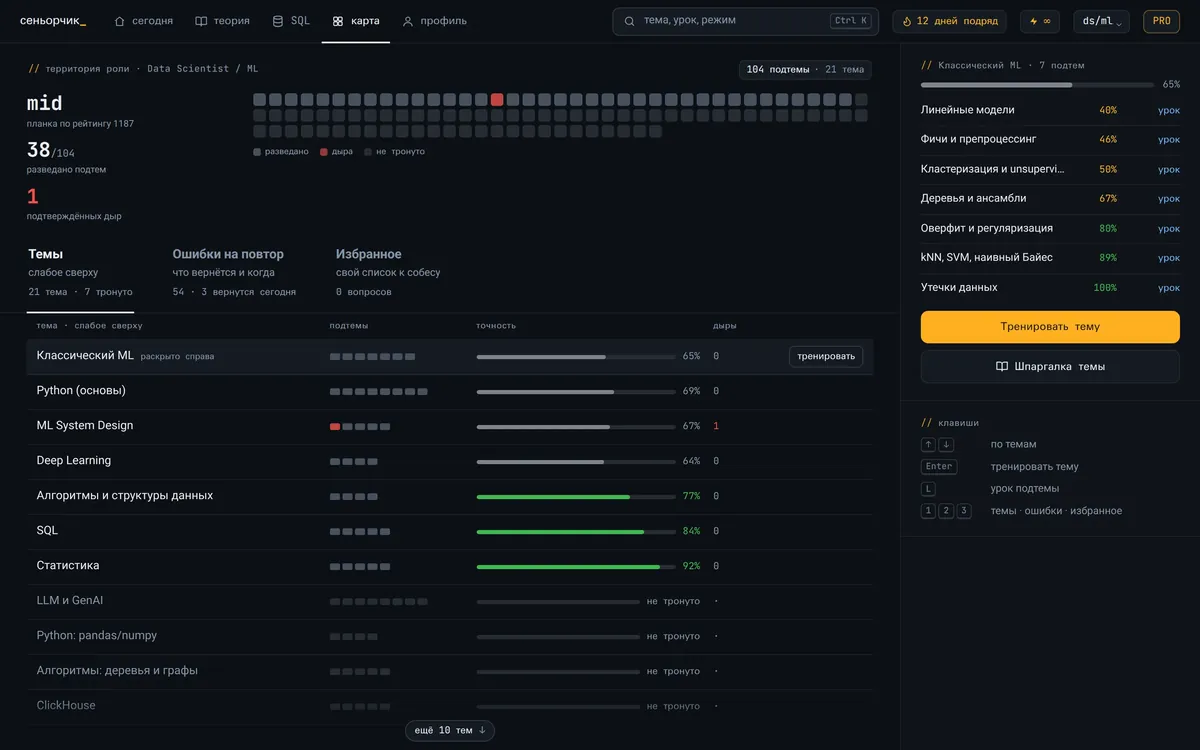
Task: Switch to the Избранное tab
Action: point(388,273)
